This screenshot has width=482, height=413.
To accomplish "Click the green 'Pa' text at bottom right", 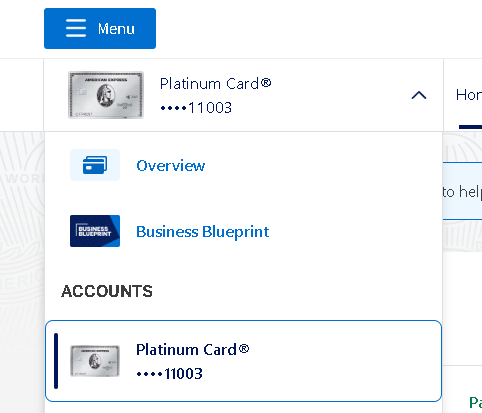I will 475,402.
